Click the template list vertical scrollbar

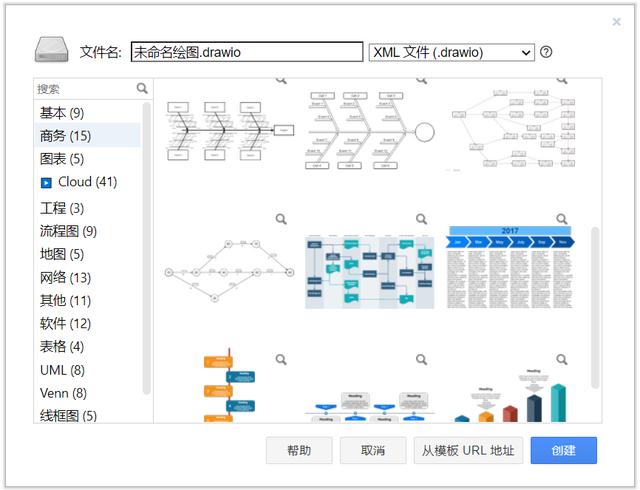(x=595, y=300)
